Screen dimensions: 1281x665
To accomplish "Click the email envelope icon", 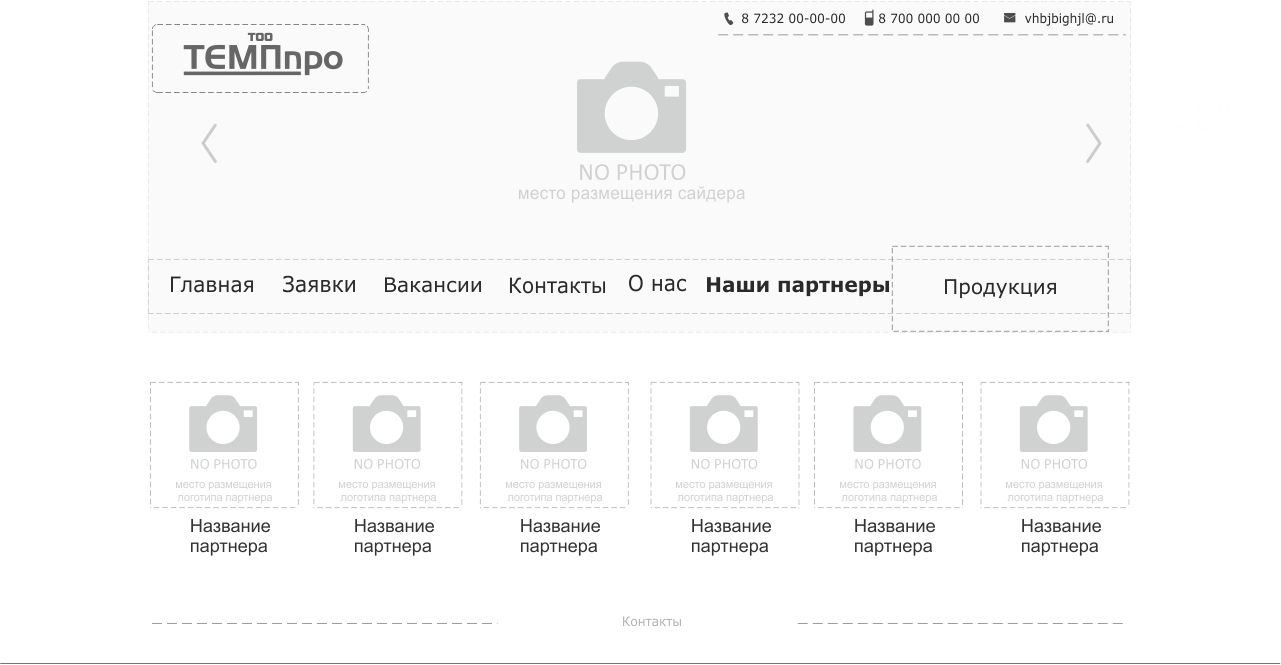I will tap(1009, 18).
